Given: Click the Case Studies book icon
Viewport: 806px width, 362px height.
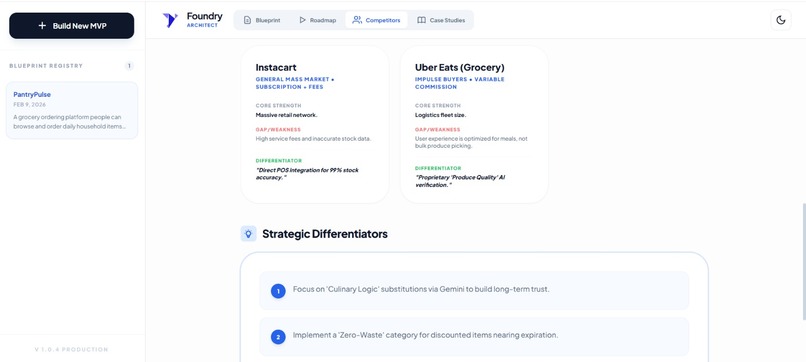Looking at the screenshot, I should click(x=422, y=21).
